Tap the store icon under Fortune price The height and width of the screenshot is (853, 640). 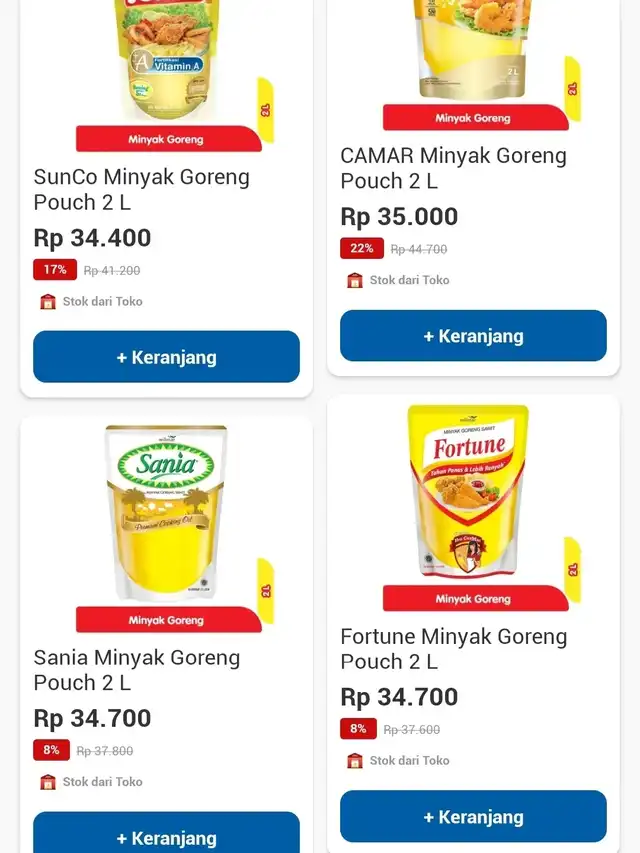point(355,761)
